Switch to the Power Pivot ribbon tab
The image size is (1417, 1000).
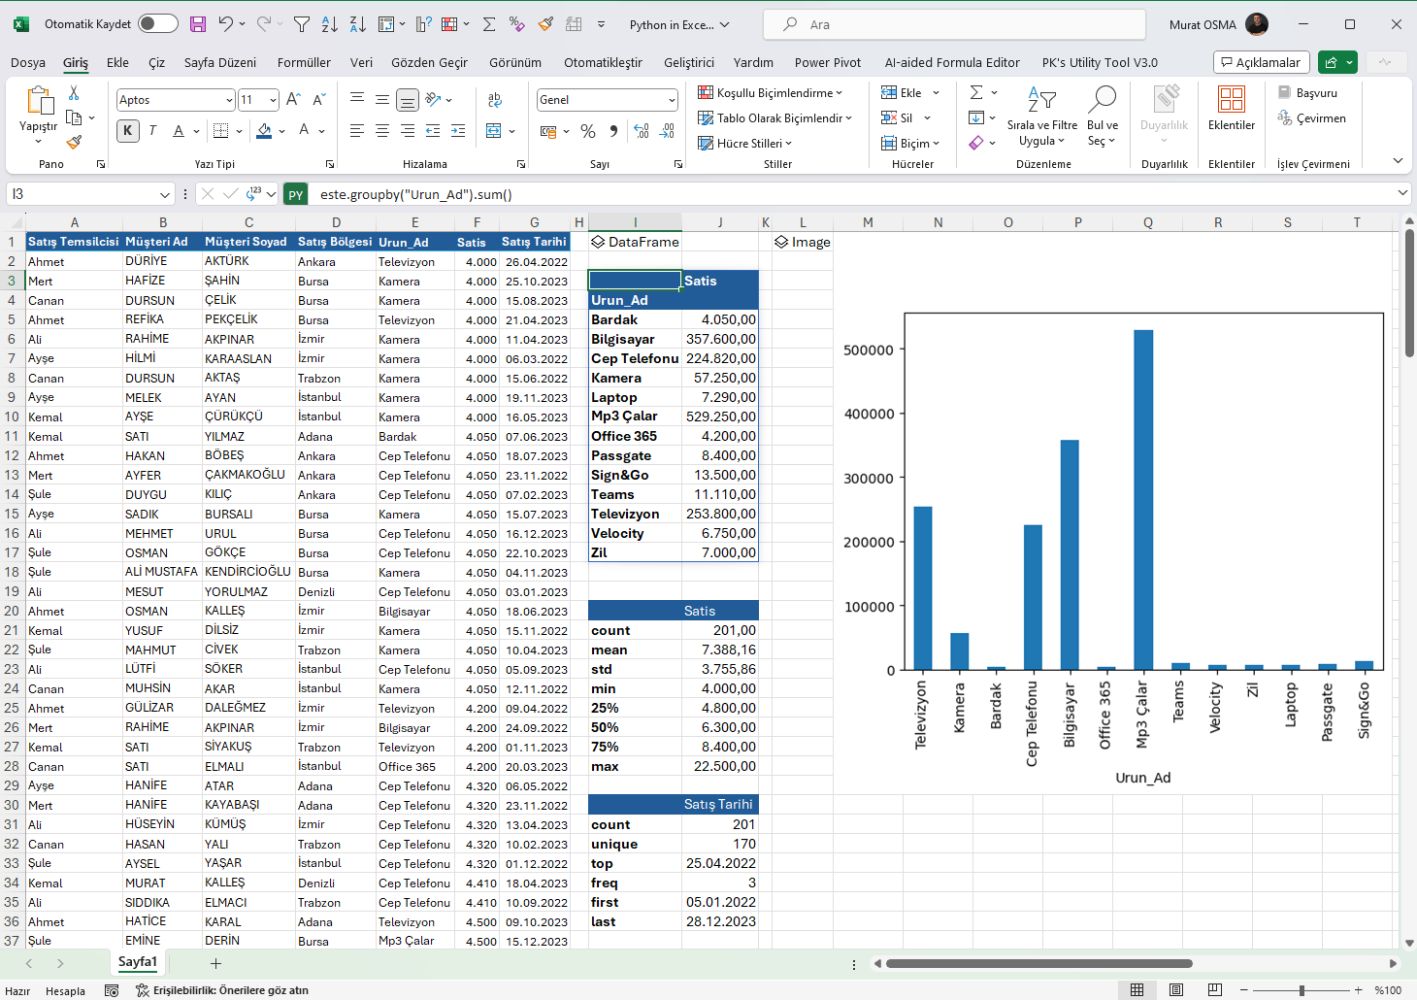827,62
